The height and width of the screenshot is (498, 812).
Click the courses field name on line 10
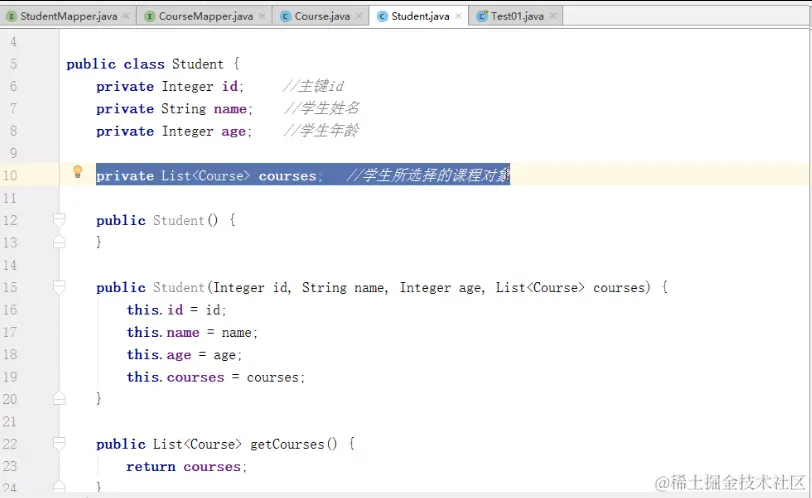click(287, 176)
